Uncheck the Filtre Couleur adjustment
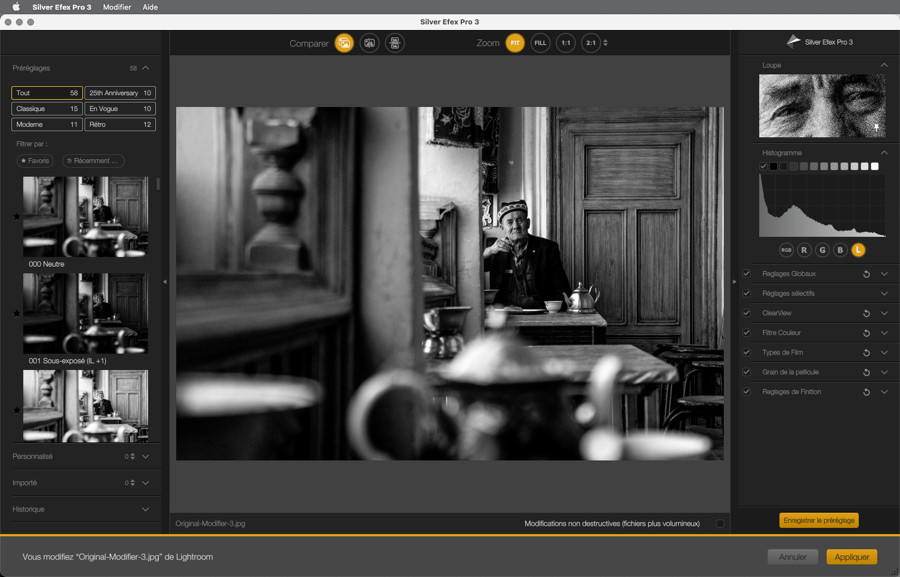The width and height of the screenshot is (900, 577). (746, 332)
